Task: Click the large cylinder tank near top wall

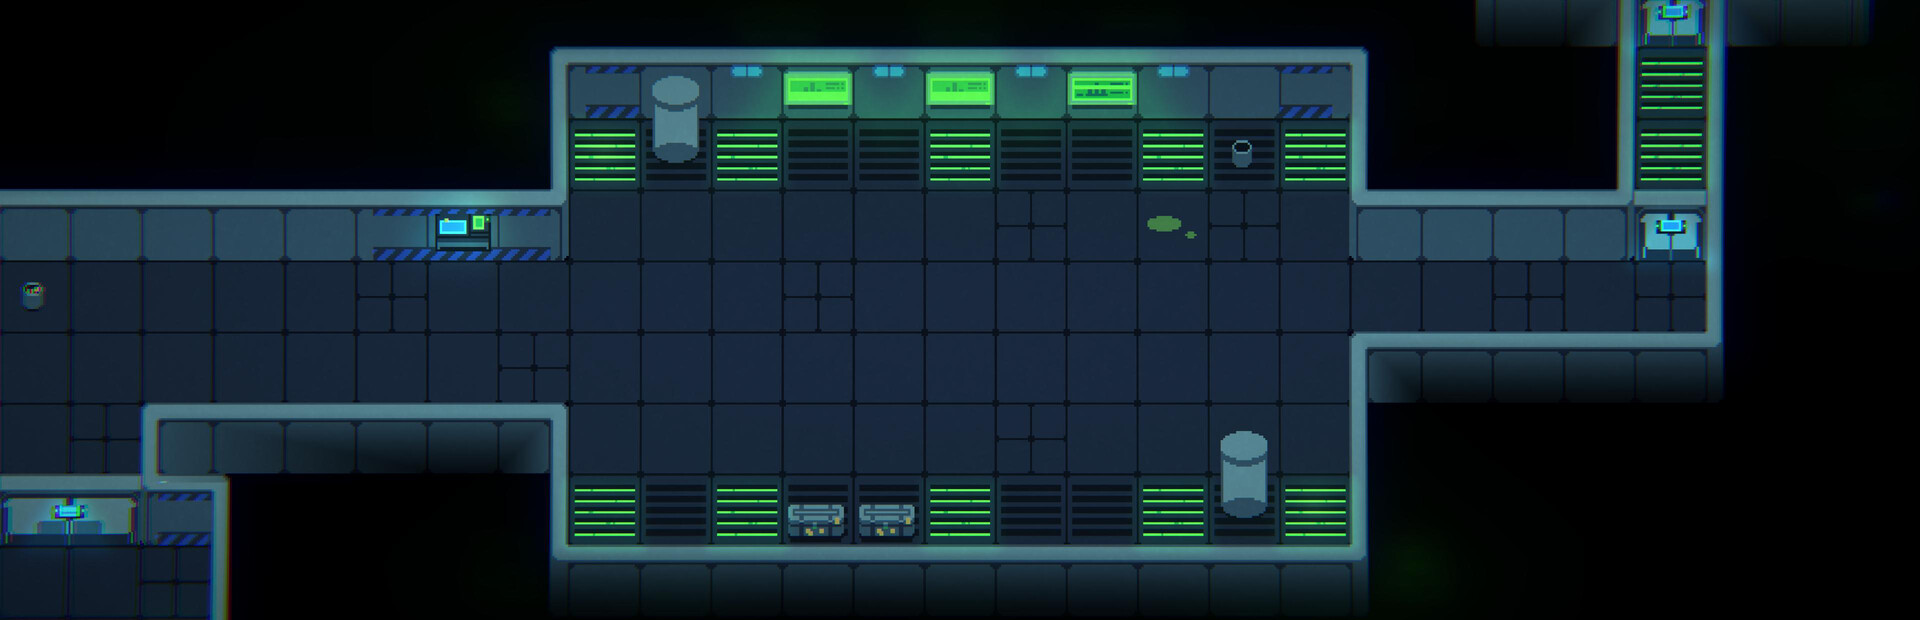Action: click(x=675, y=118)
